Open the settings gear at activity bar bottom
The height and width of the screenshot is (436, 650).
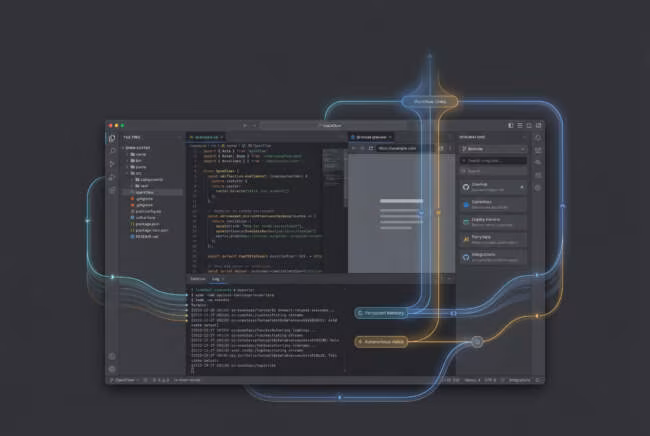pyautogui.click(x=112, y=369)
